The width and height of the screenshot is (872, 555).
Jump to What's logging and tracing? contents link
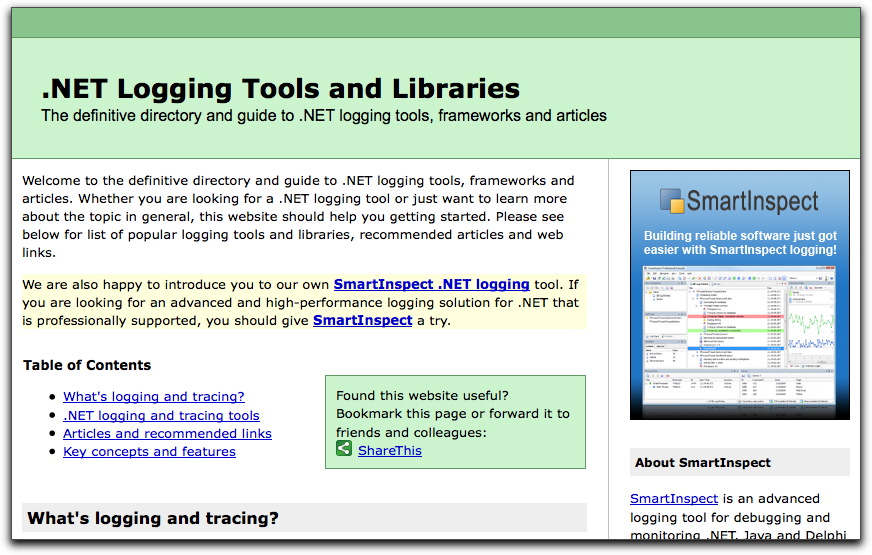(x=153, y=397)
